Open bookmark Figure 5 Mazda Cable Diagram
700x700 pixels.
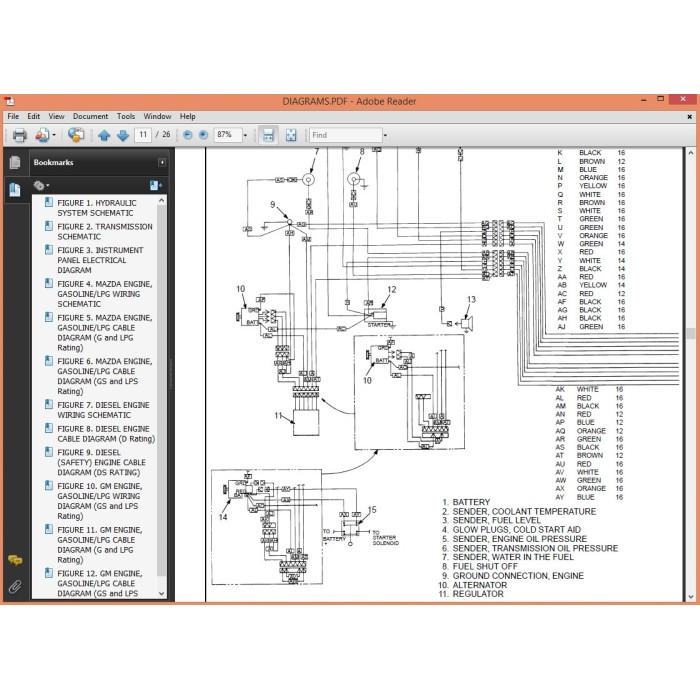point(104,333)
